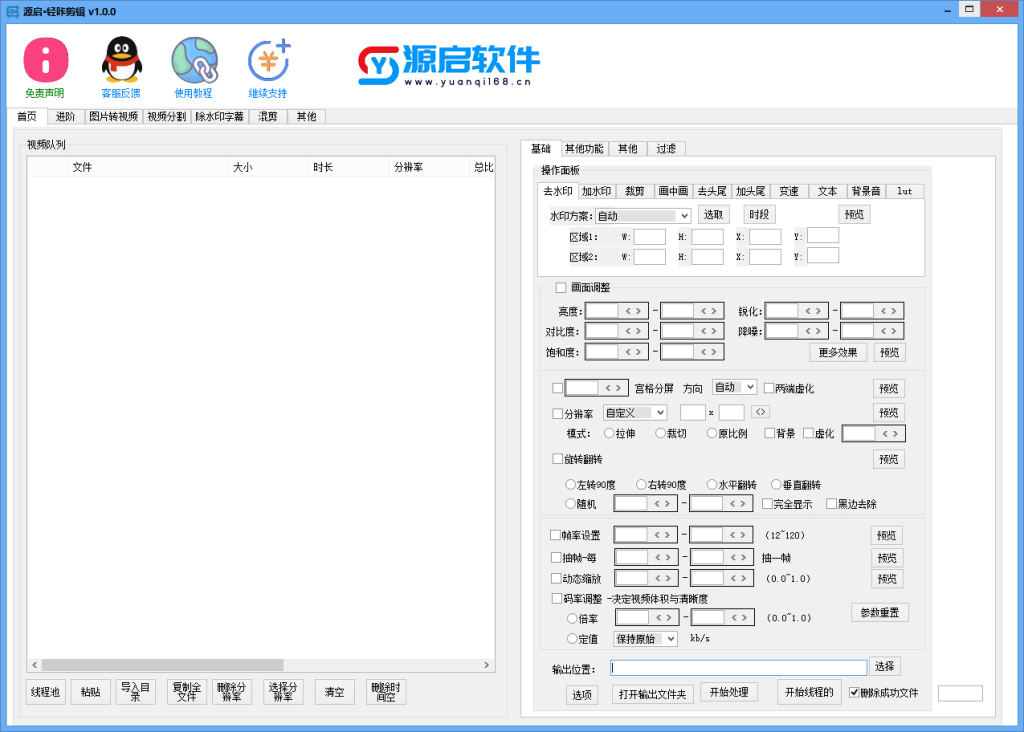
Task: Open the 画中画 tab
Action: (673, 191)
